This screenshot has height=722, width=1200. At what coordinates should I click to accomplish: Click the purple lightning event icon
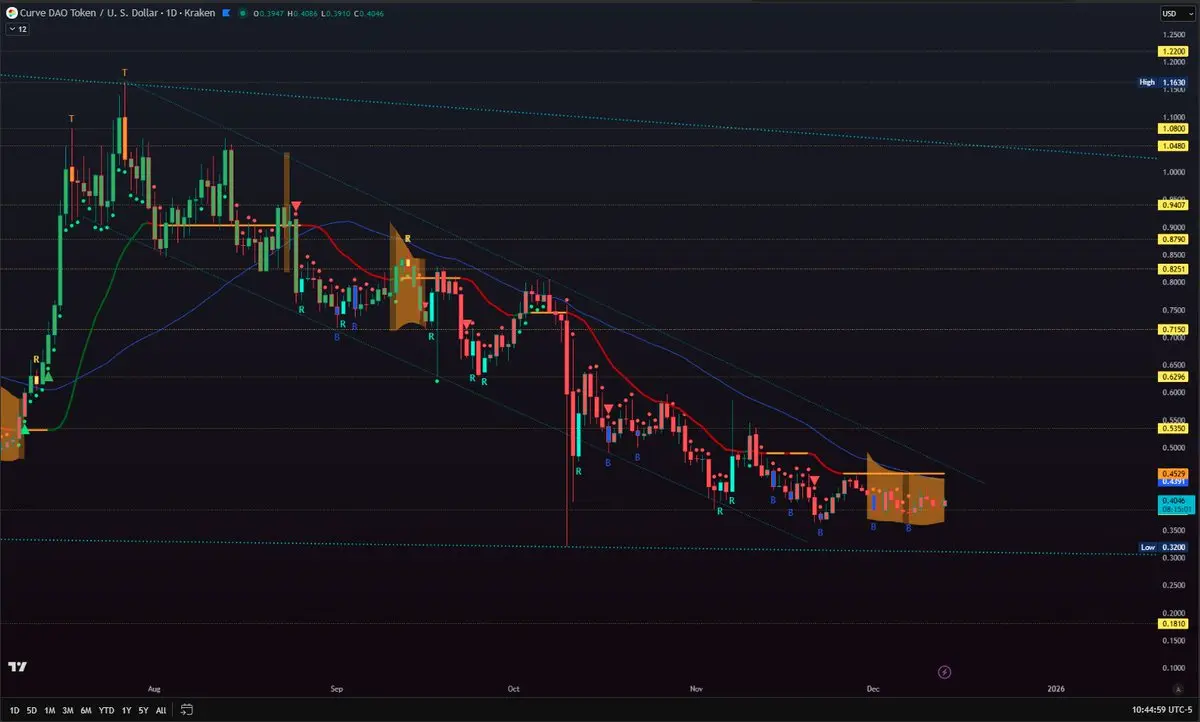[945, 671]
